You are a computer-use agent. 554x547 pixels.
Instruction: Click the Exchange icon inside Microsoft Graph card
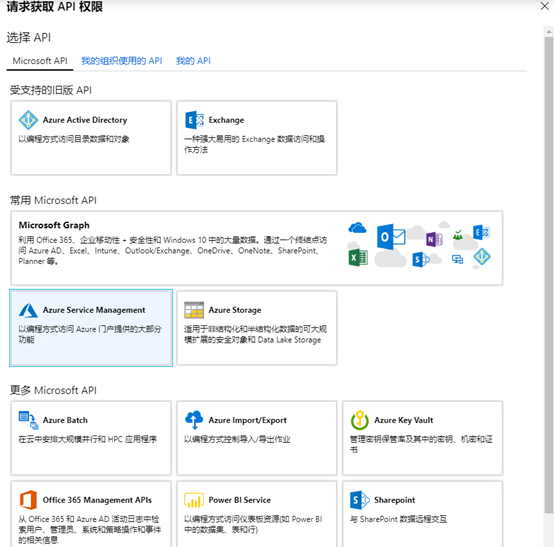coord(481,232)
